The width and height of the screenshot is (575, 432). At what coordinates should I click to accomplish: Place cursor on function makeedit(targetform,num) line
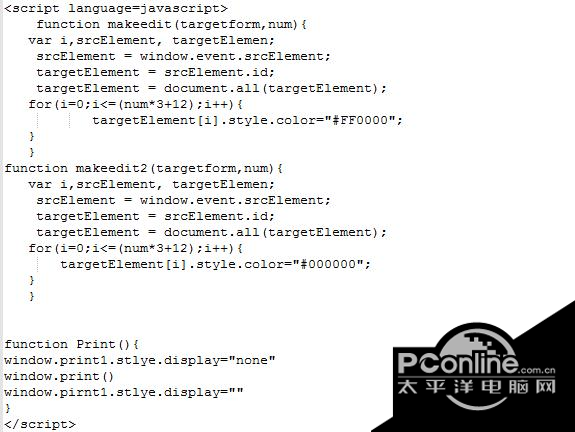click(x=171, y=25)
